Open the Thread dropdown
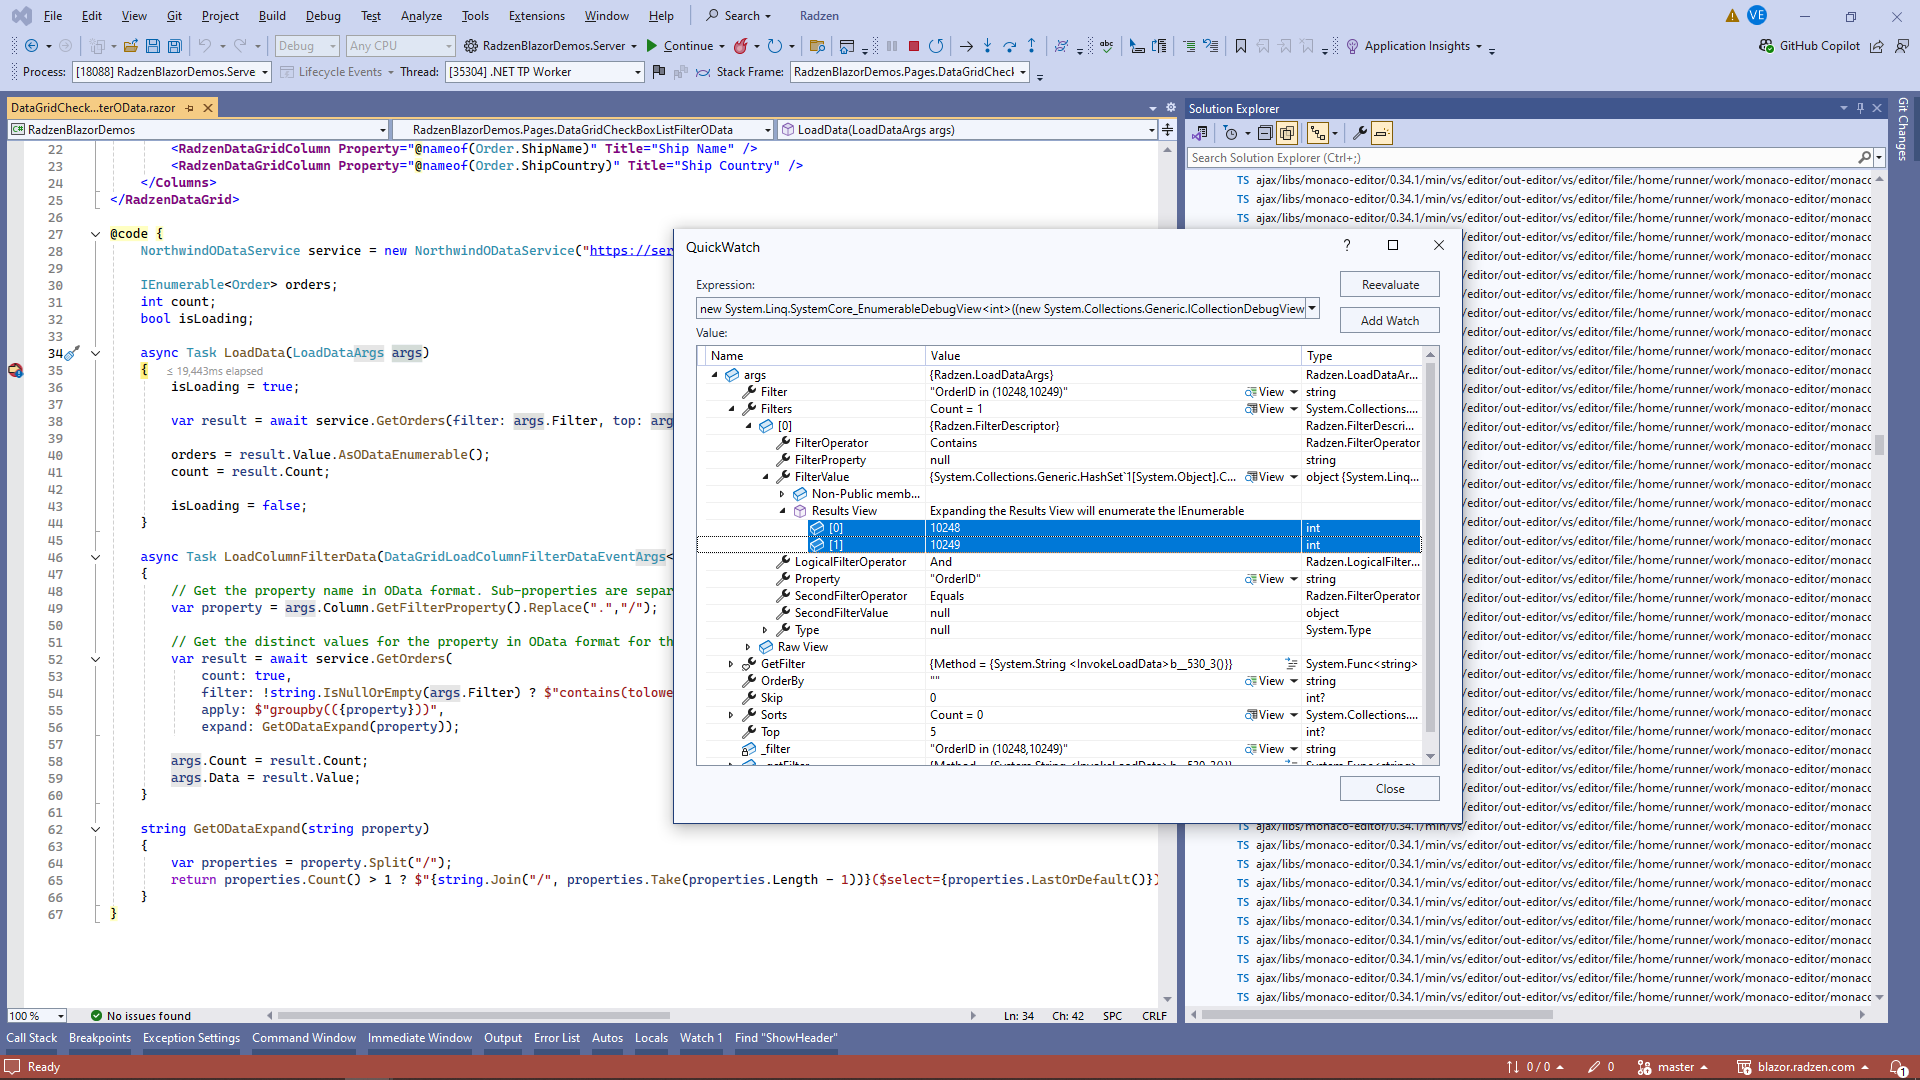Viewport: 1920px width, 1080px height. (x=544, y=72)
